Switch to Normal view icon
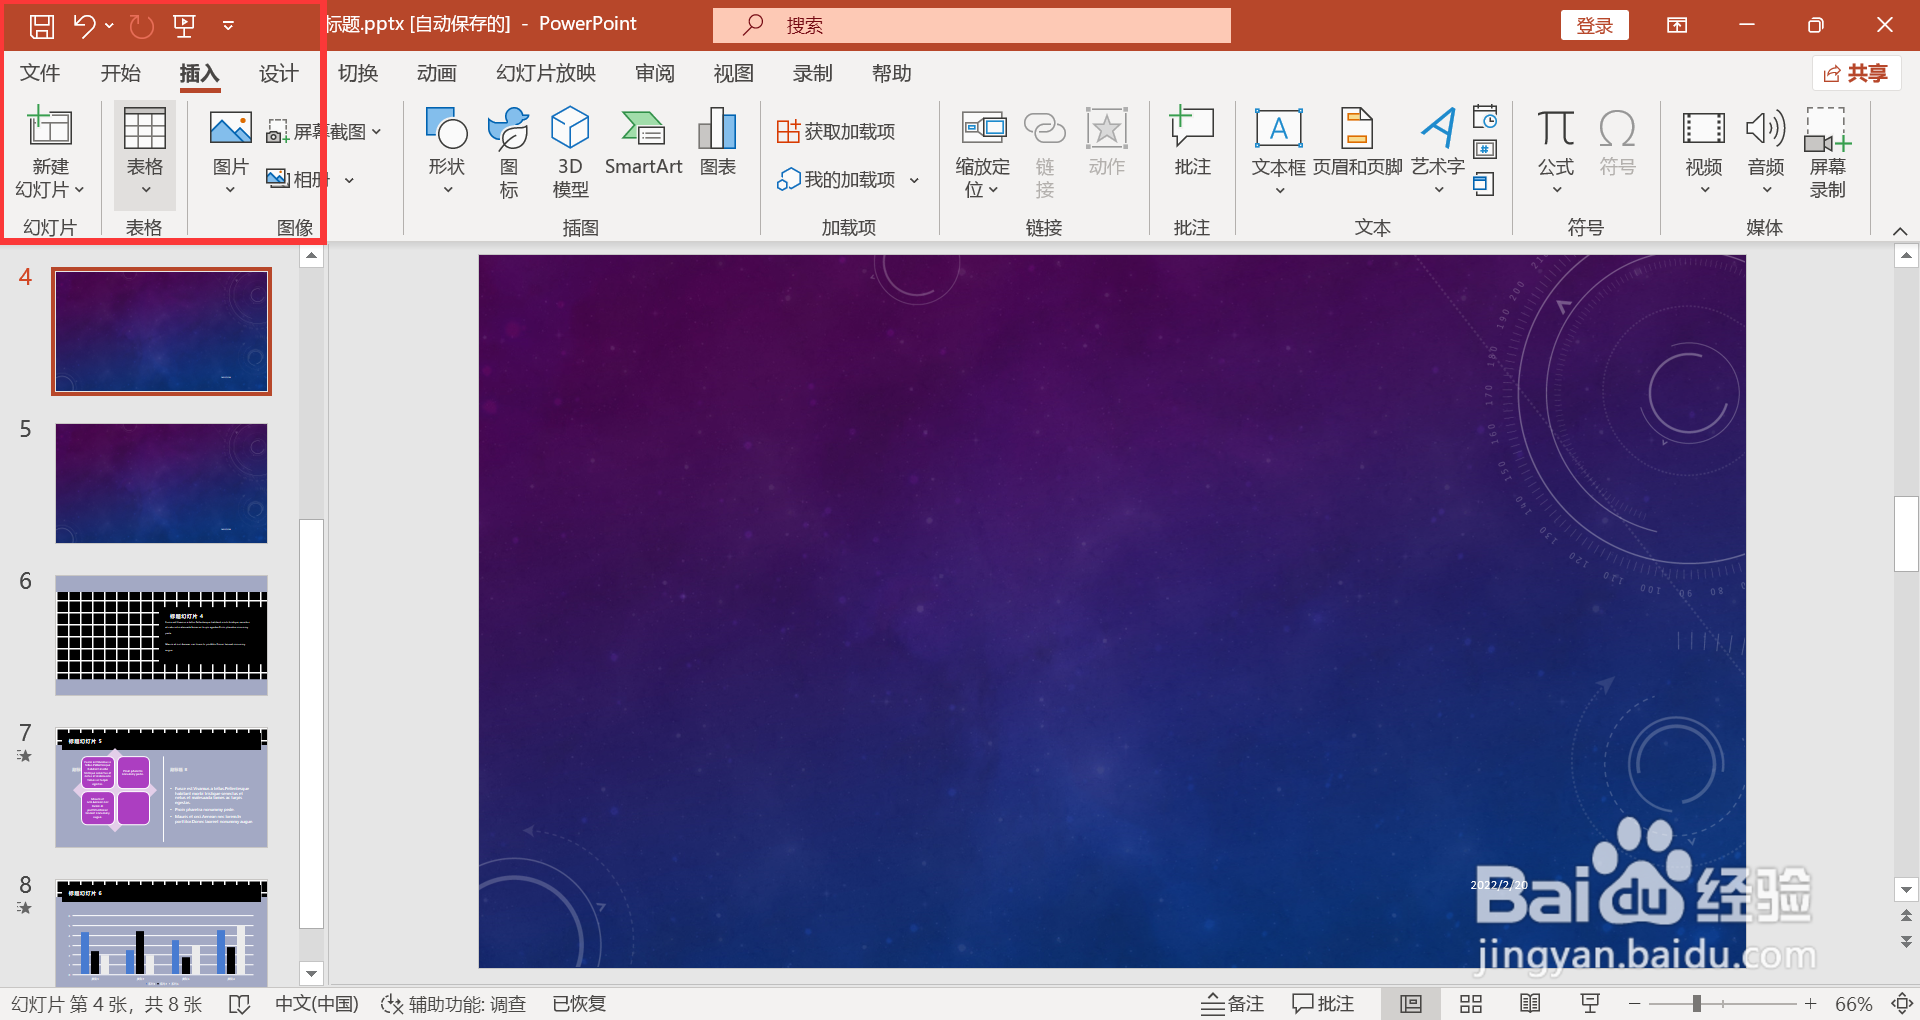 (x=1410, y=1004)
